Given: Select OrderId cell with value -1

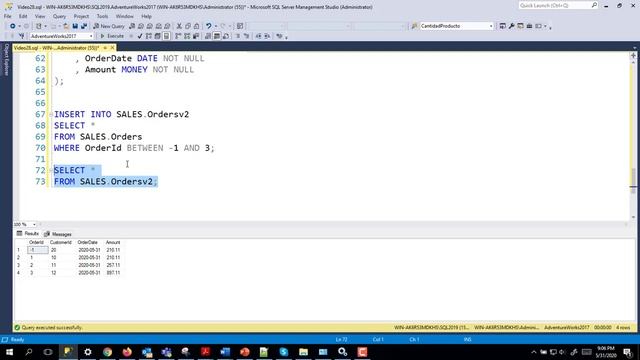Looking at the screenshot, I should coord(38,250).
